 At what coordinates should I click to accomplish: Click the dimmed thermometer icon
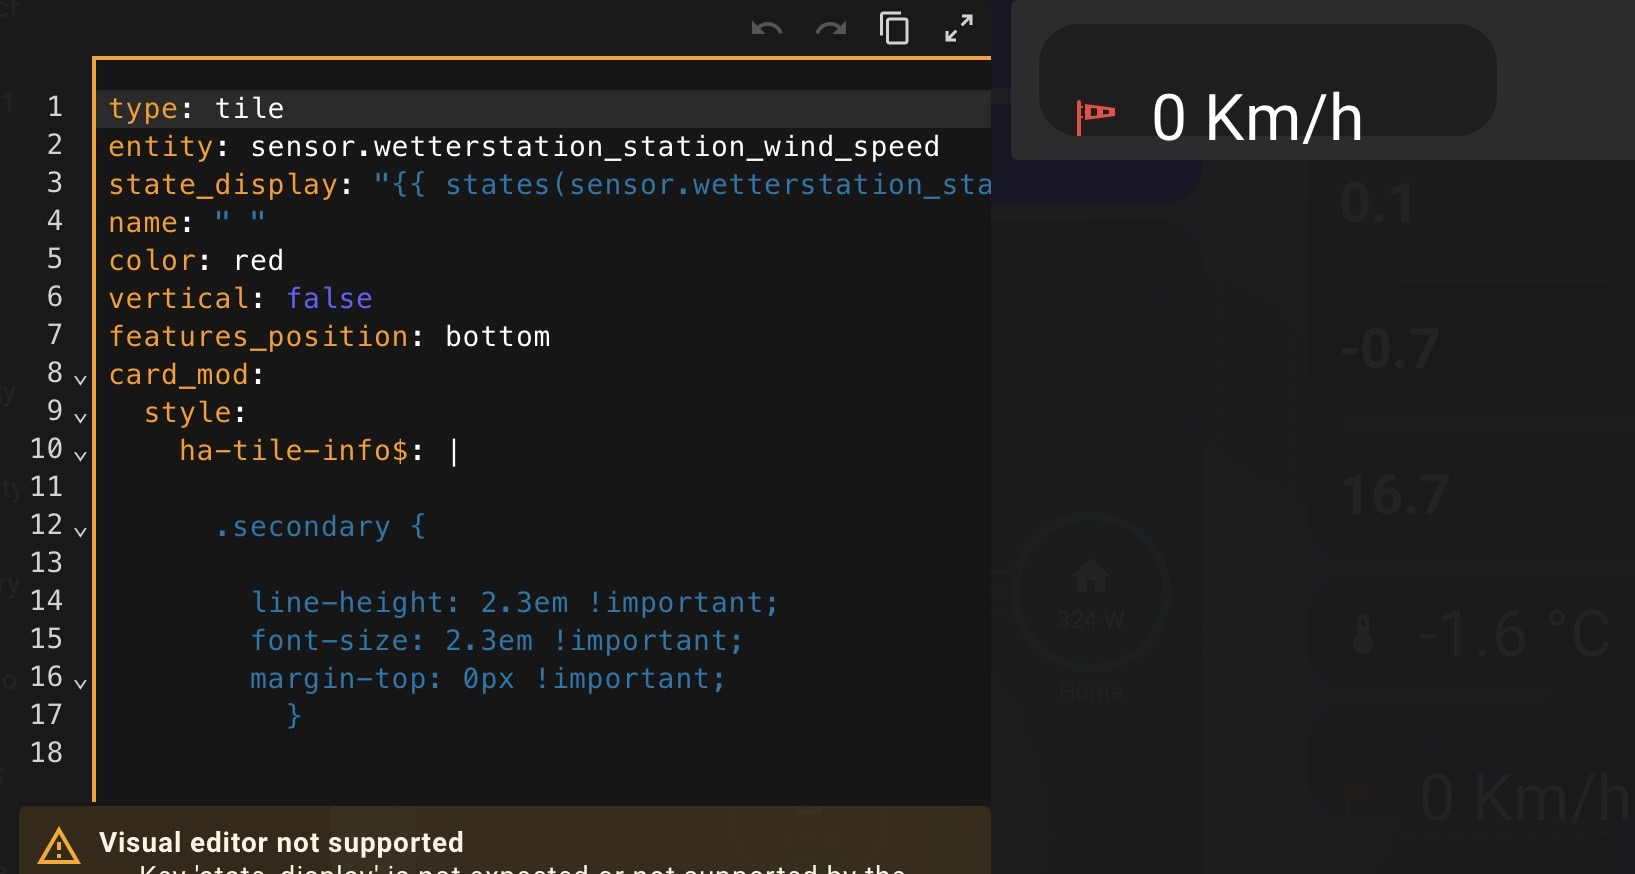point(1363,634)
